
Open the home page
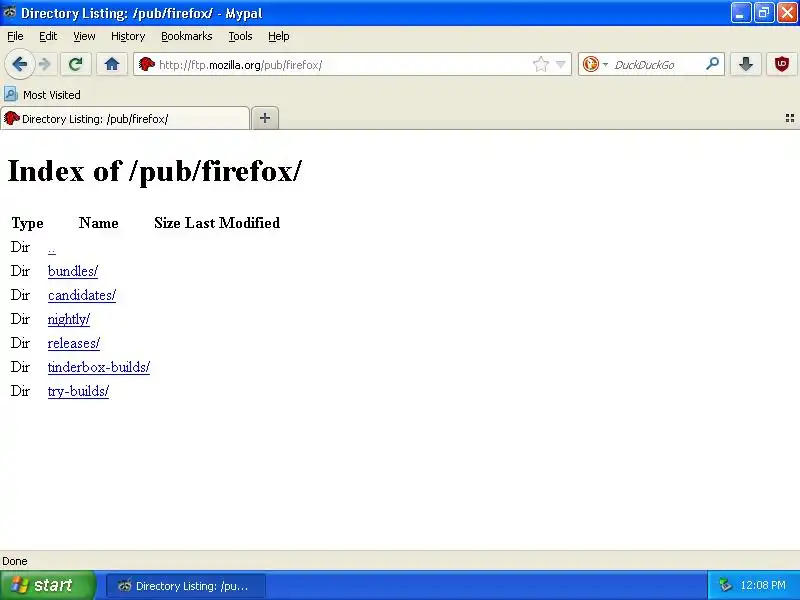[112, 65]
